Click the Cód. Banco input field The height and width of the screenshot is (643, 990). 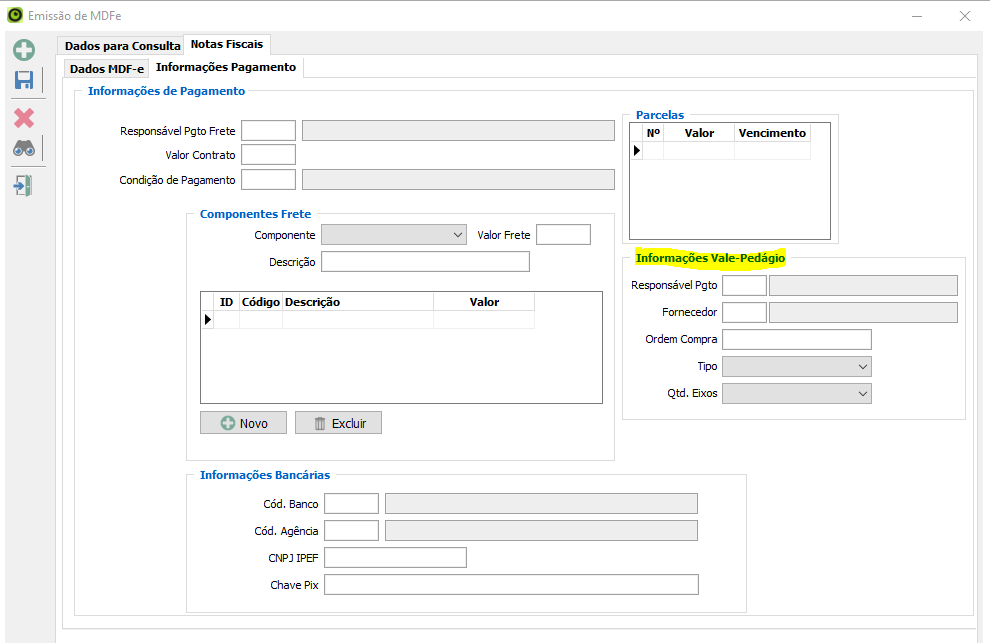[x=352, y=504]
